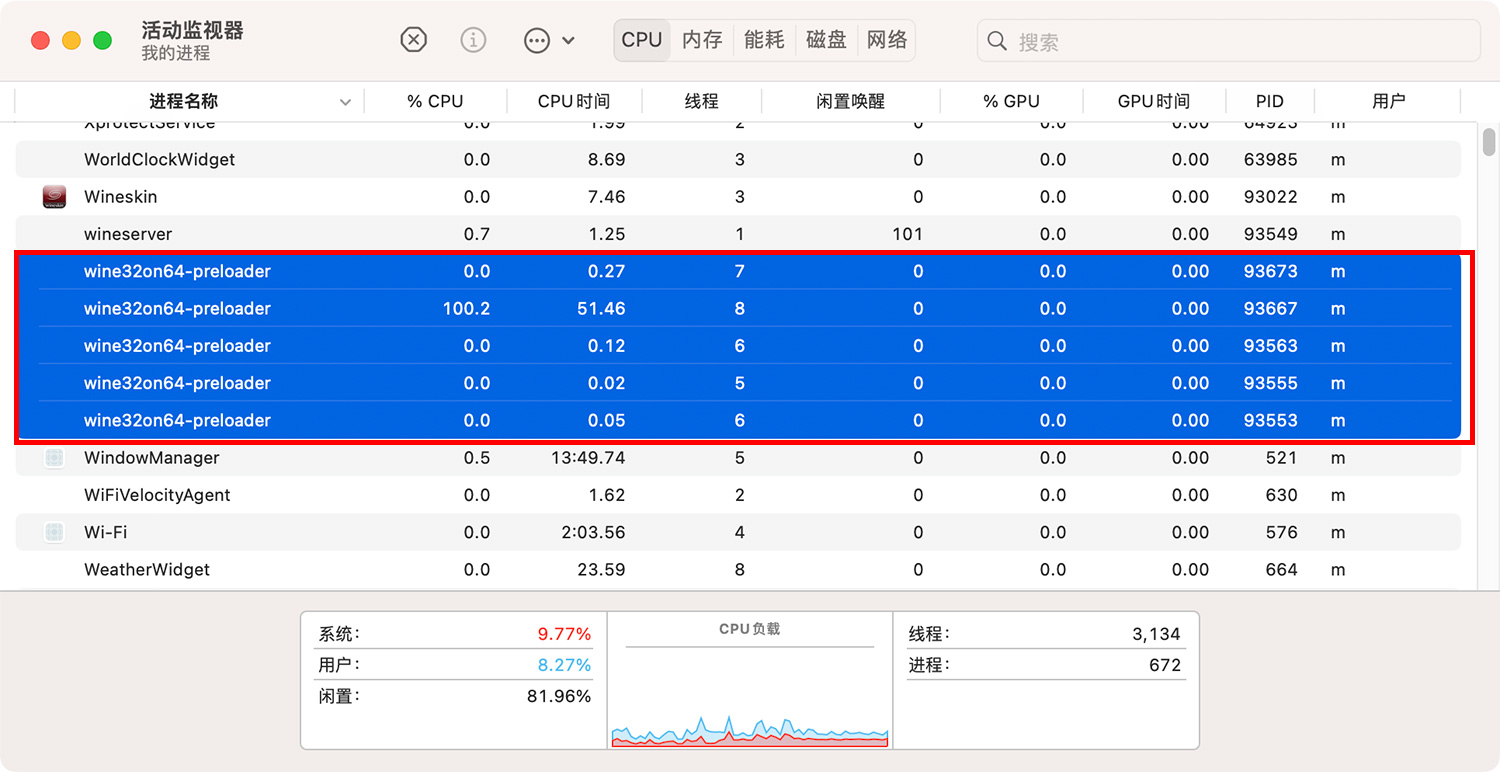This screenshot has width=1500, height=772.
Task: Select the WindowManager process icon
Action: pos(55,458)
